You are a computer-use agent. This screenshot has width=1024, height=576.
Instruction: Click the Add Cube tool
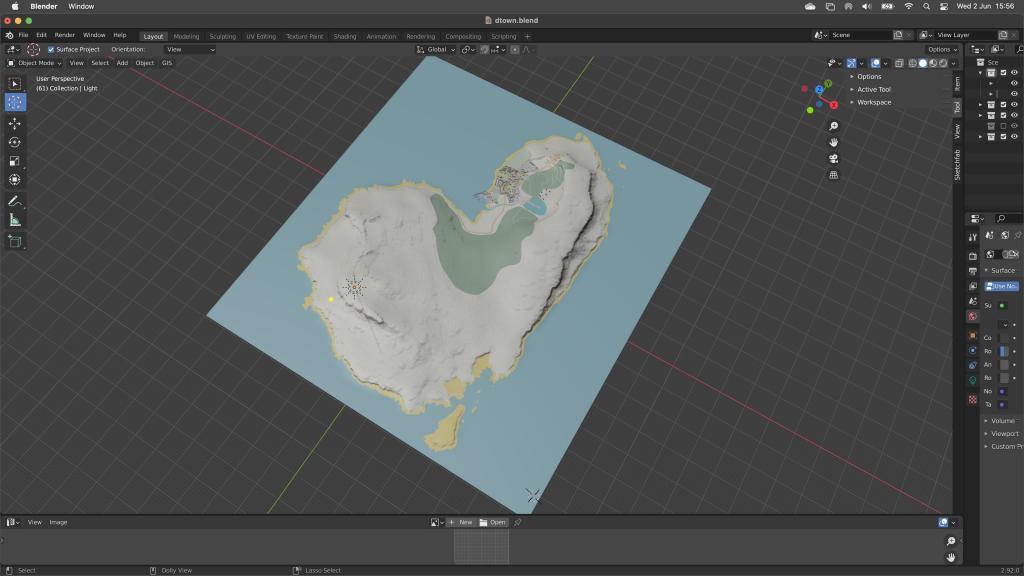point(15,241)
